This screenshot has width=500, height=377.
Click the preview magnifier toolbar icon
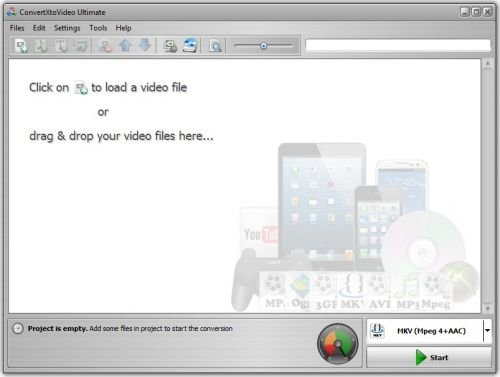tap(215, 46)
